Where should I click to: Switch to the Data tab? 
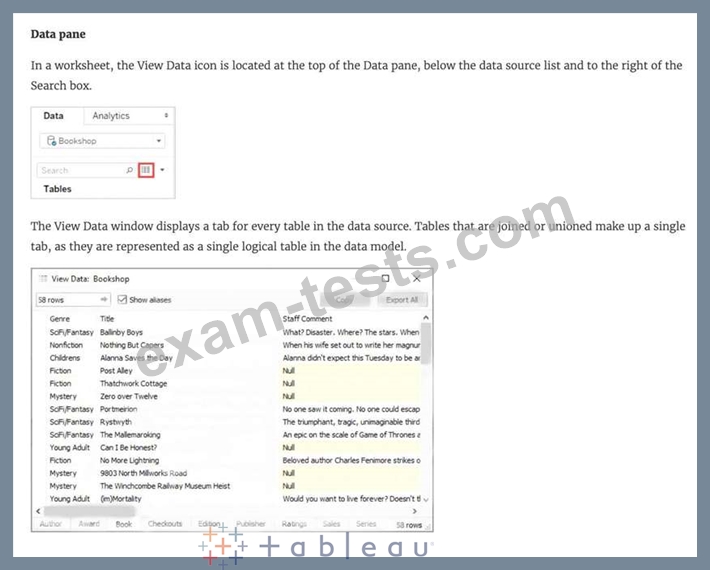53,116
